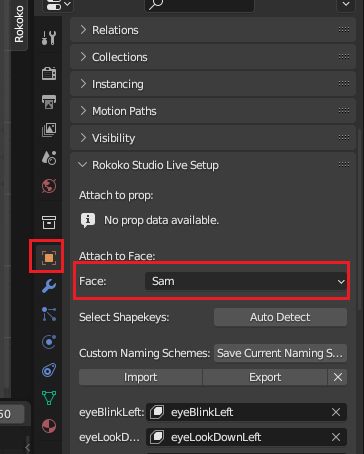Screen dimensions: 364x454
Task: Click the 'Select Shapekeys:' label
Action: (x=124, y=317)
